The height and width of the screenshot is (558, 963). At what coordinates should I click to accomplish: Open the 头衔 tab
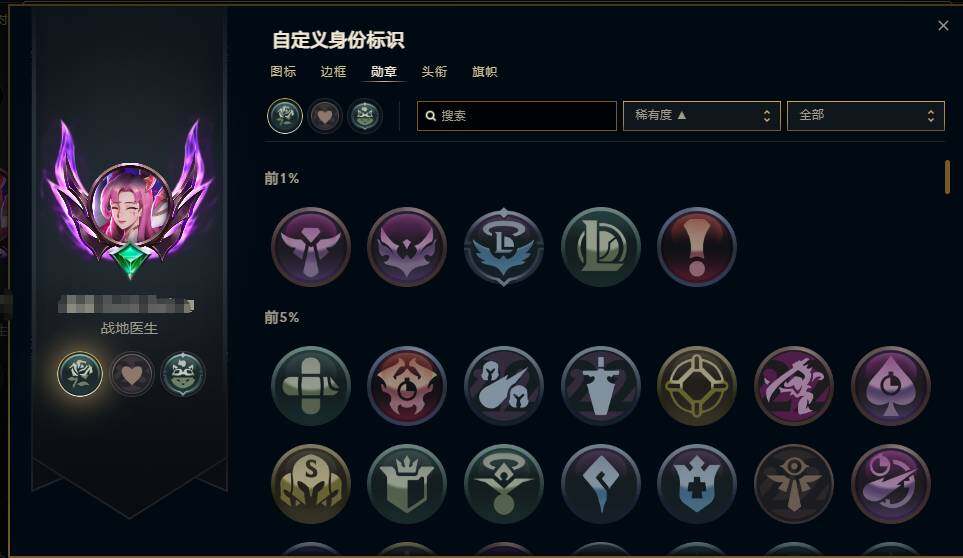pyautogui.click(x=434, y=71)
